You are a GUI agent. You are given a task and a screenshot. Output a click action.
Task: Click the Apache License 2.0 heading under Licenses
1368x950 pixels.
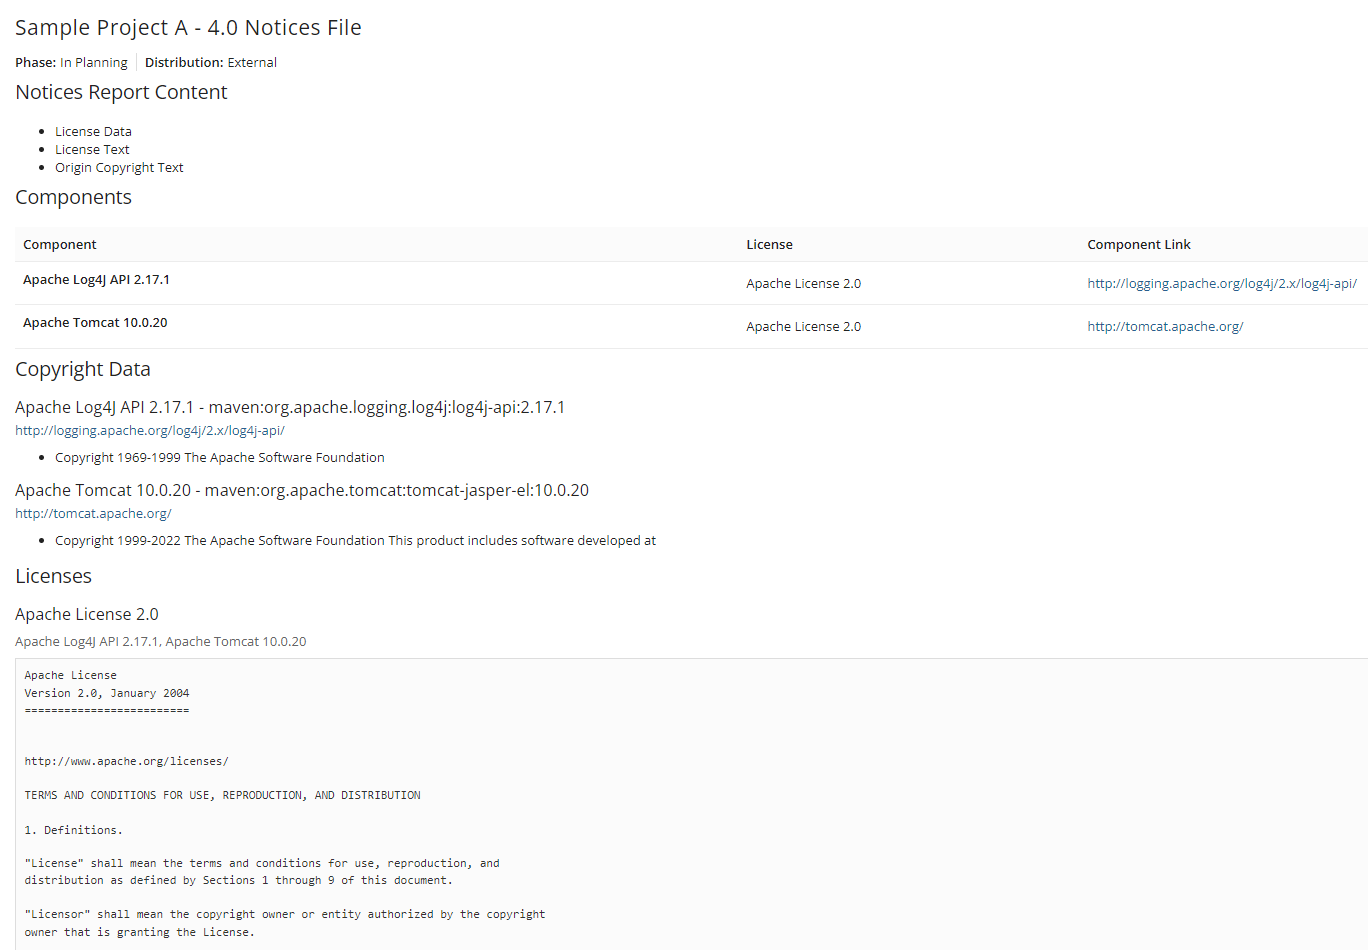(86, 614)
